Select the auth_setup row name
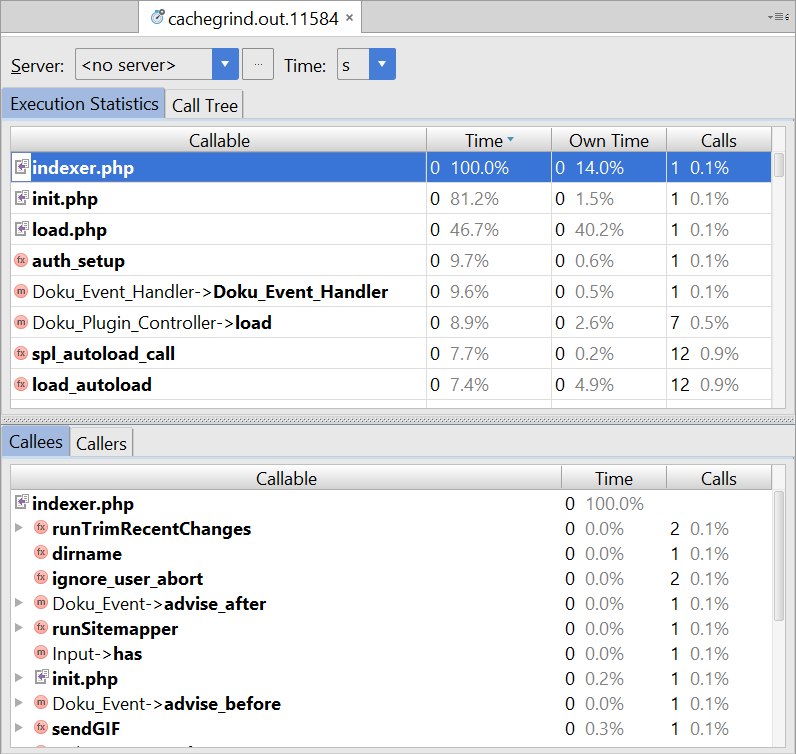Screen dimensions: 796x754 [78, 260]
